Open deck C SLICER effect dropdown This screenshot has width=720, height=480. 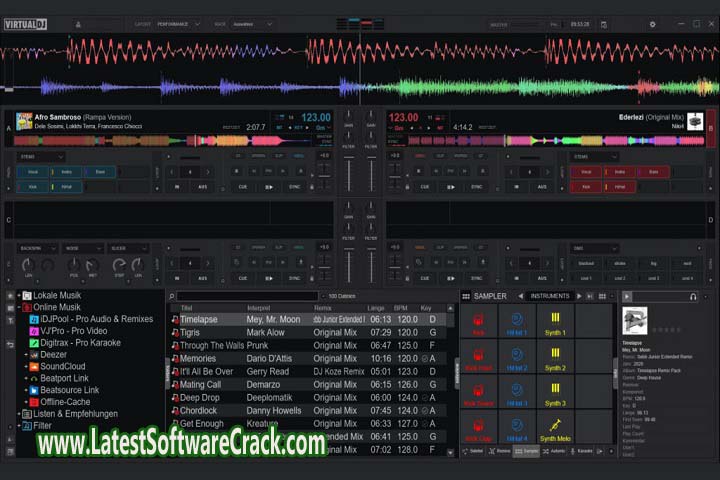click(x=129, y=248)
